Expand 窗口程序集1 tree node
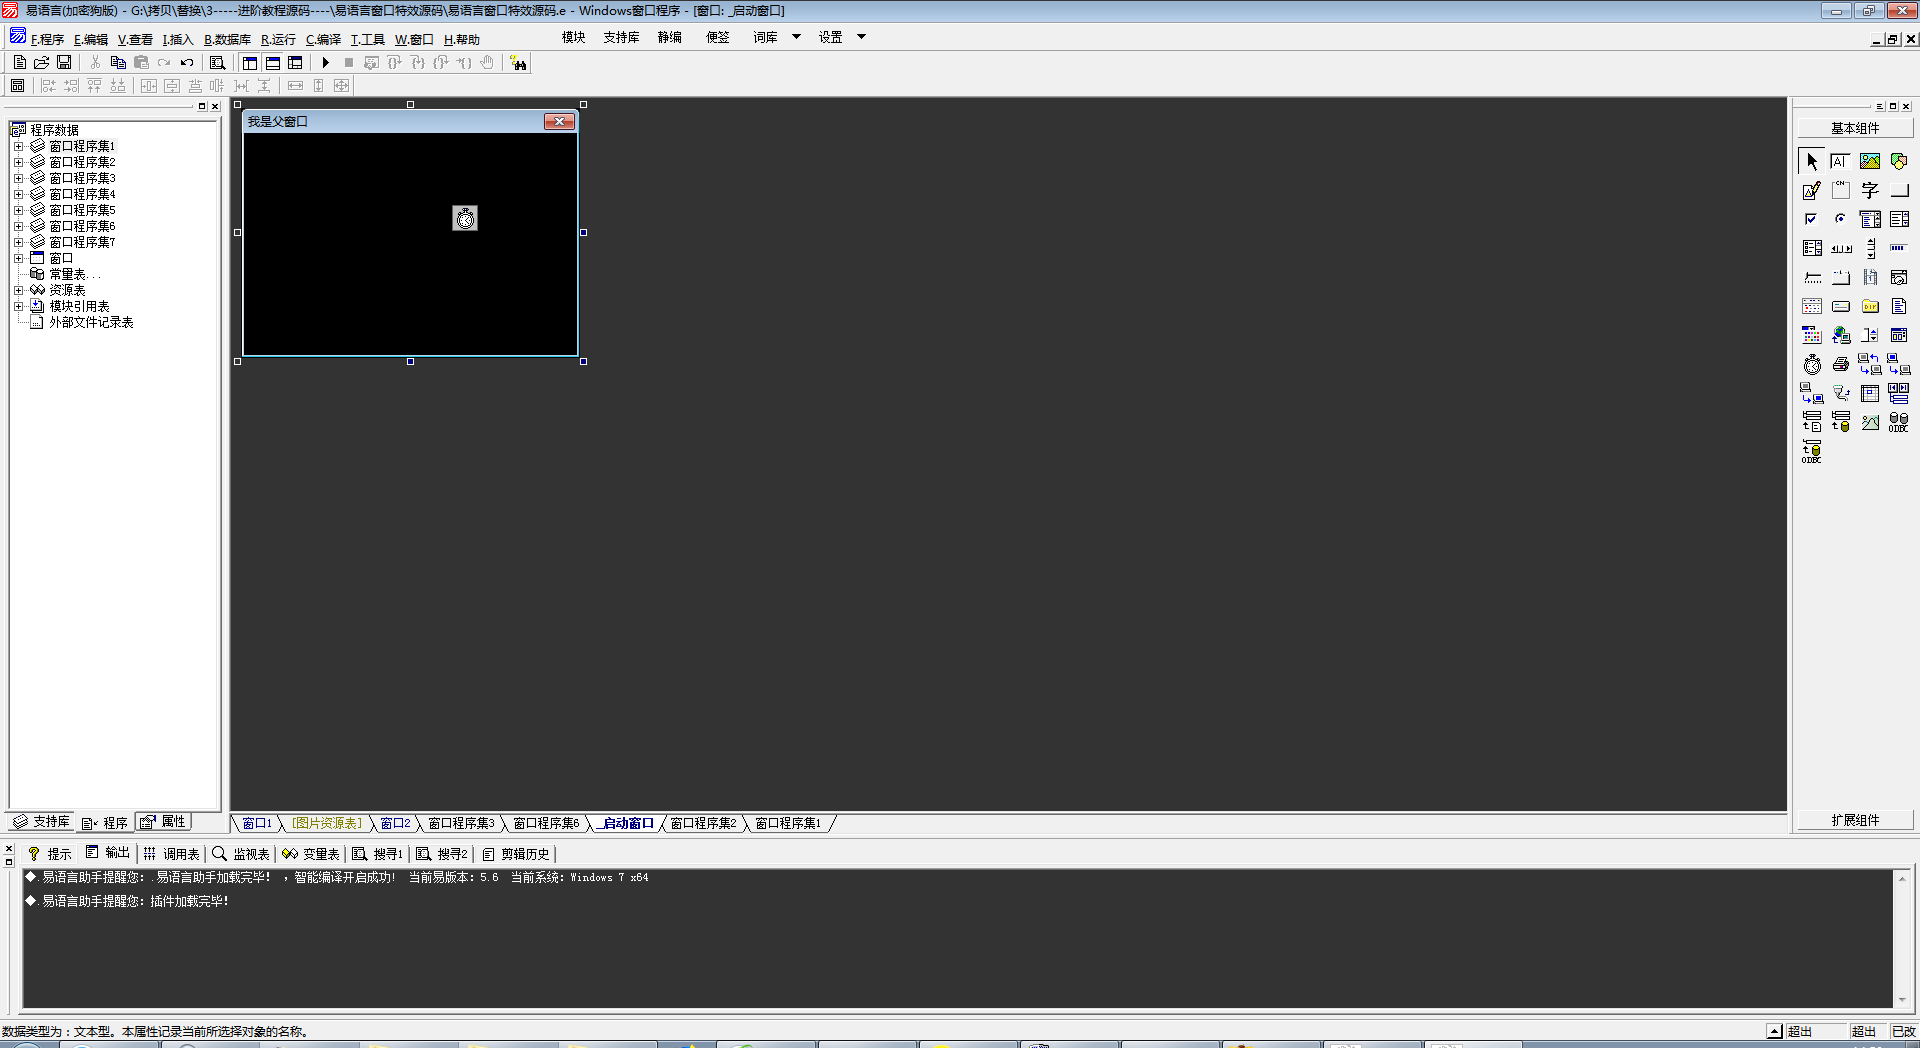The image size is (1920, 1048). tap(18, 146)
